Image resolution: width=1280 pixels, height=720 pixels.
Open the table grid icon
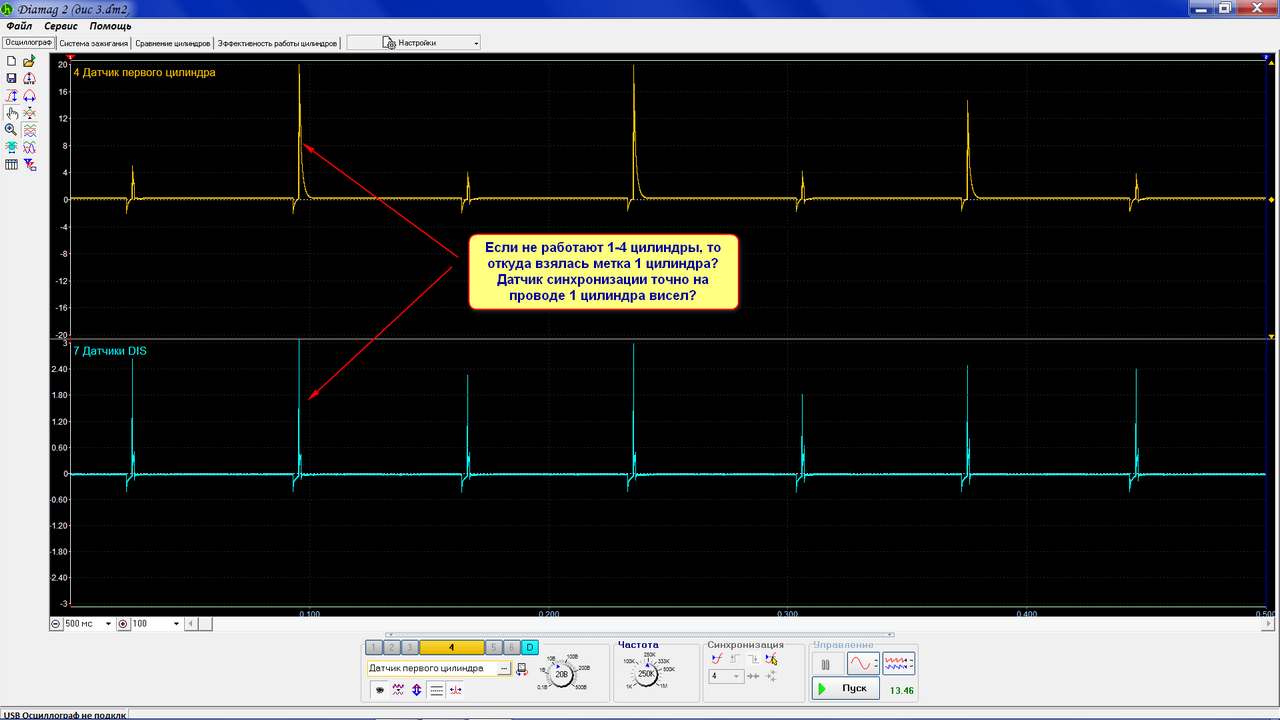point(11,164)
